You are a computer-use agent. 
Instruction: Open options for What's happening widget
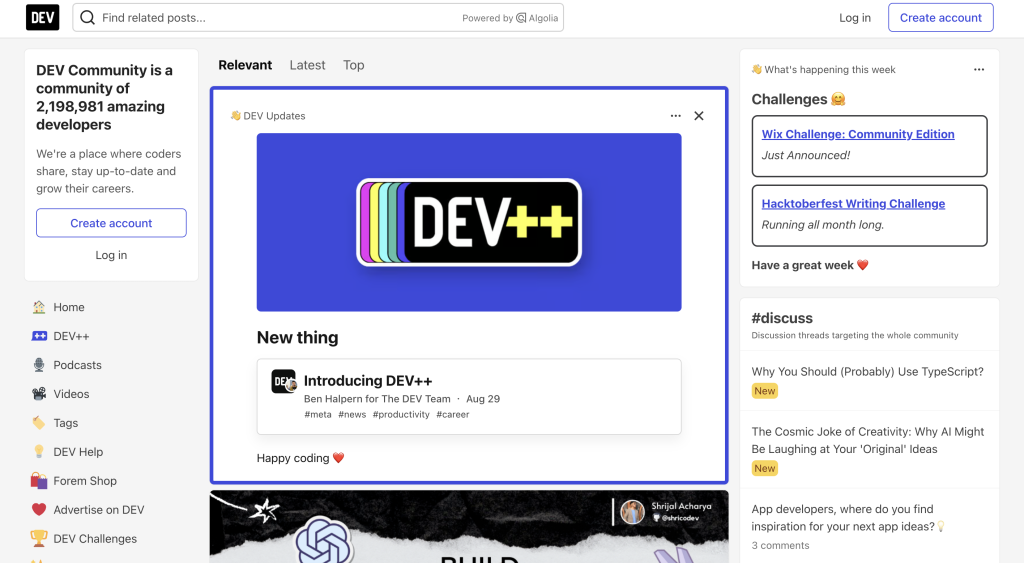979,70
